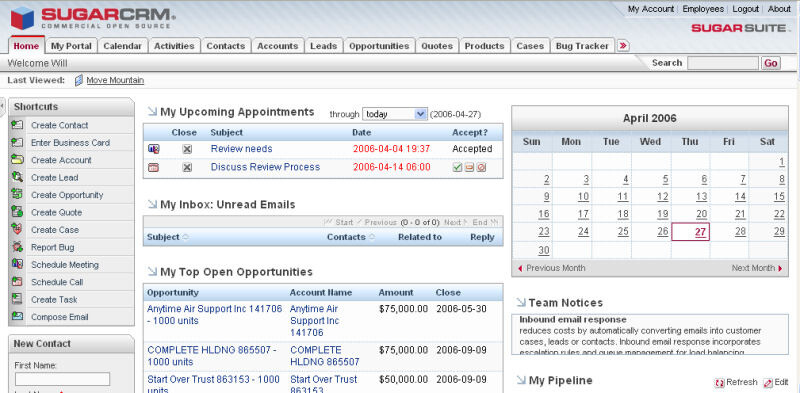Switch to the Quotes tab
This screenshot has height=393, width=800.
(x=437, y=46)
